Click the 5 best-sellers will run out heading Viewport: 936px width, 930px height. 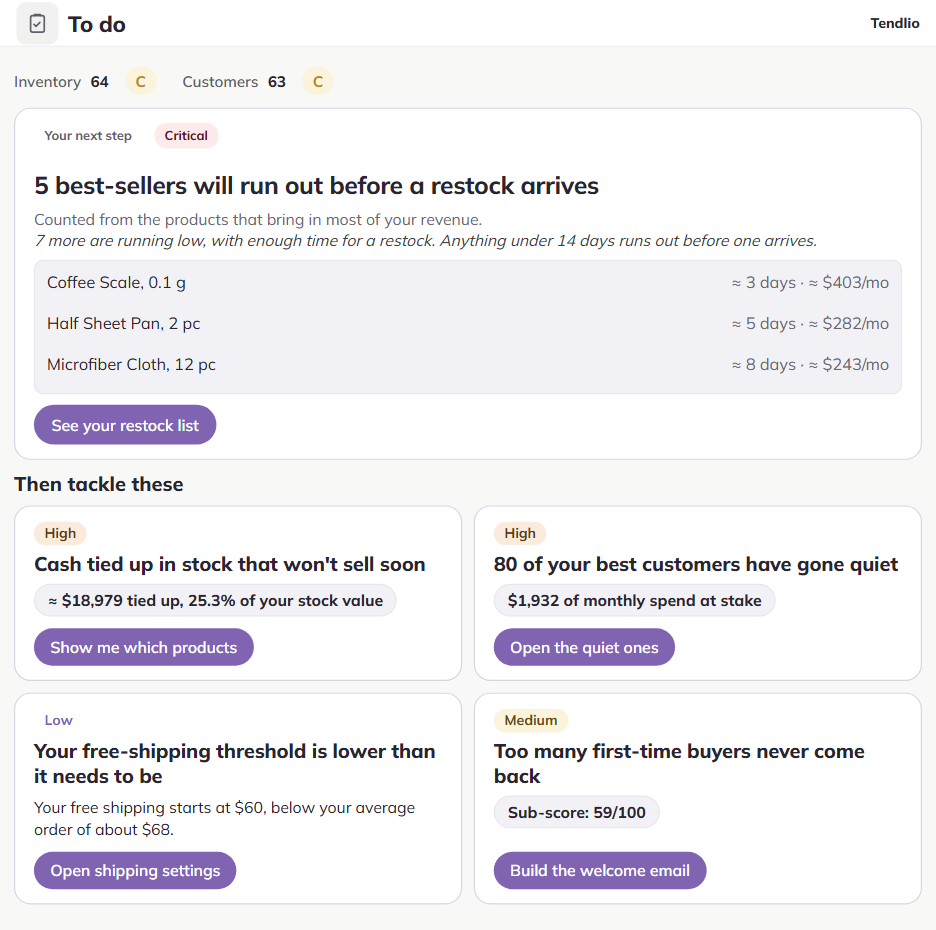(316, 186)
